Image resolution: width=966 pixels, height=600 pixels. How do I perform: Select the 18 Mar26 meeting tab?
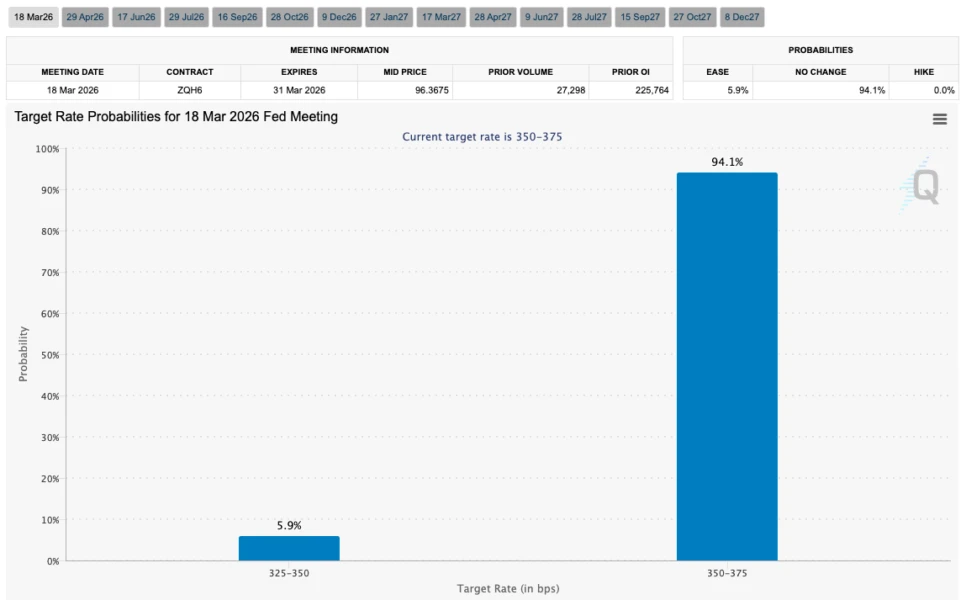pyautogui.click(x=33, y=17)
